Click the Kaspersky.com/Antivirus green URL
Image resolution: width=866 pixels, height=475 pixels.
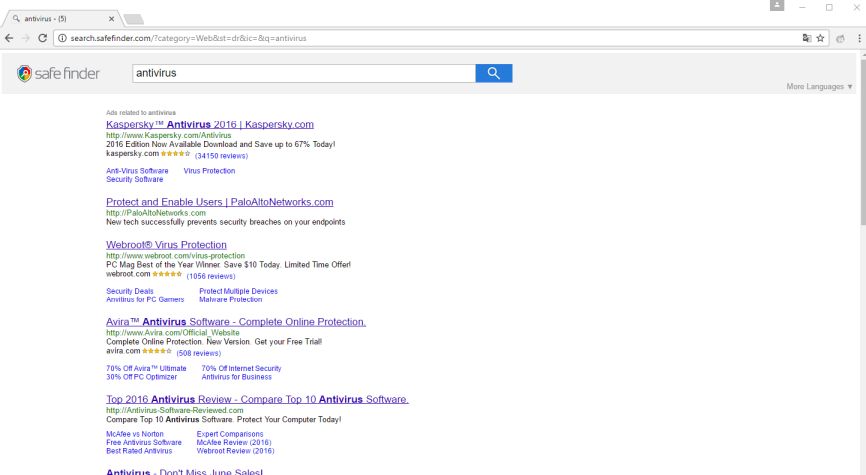coord(168,135)
